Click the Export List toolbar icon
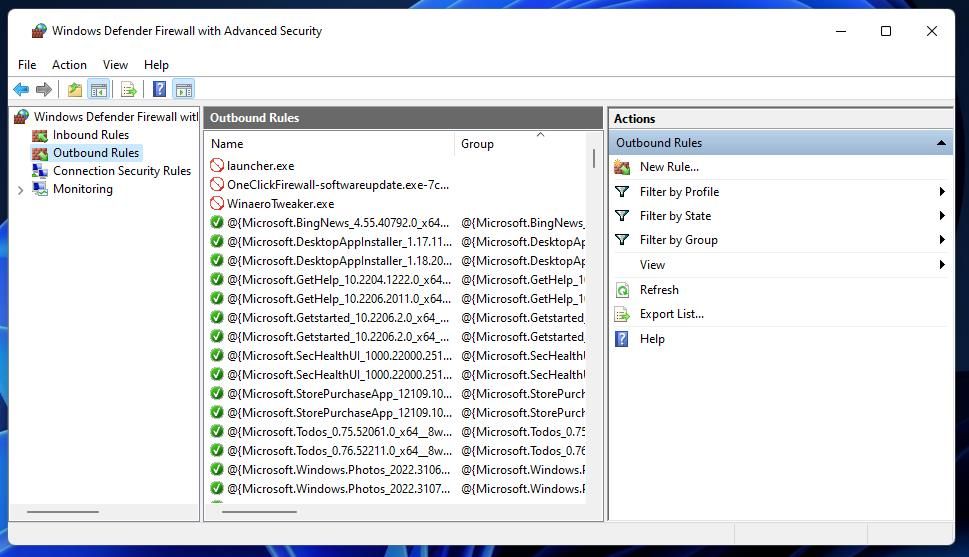The width and height of the screenshot is (969, 557). pyautogui.click(x=129, y=90)
